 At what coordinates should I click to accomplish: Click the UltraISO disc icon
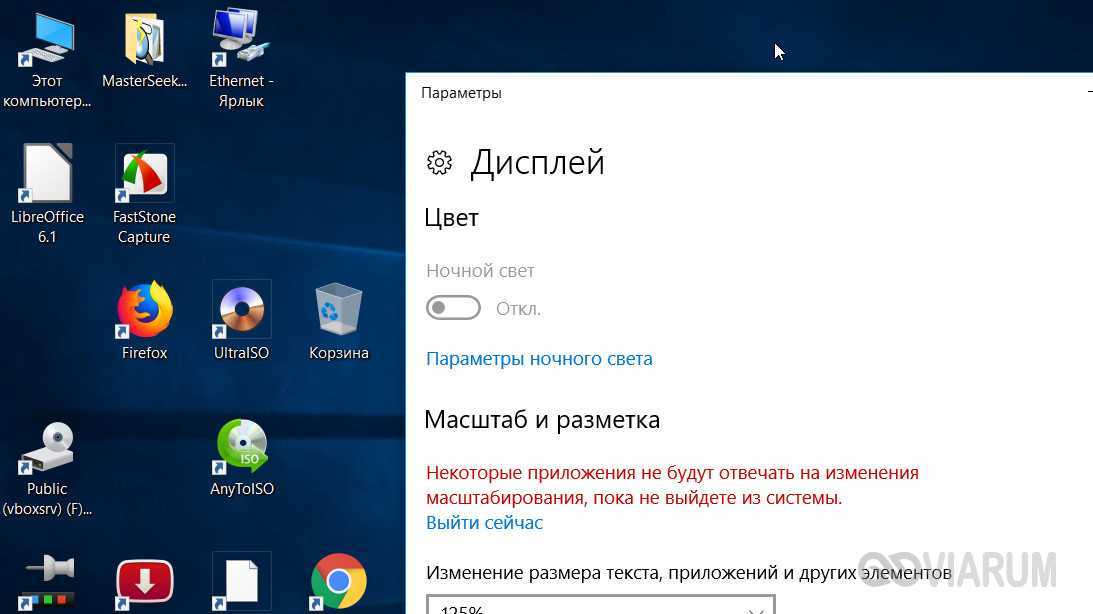(241, 310)
